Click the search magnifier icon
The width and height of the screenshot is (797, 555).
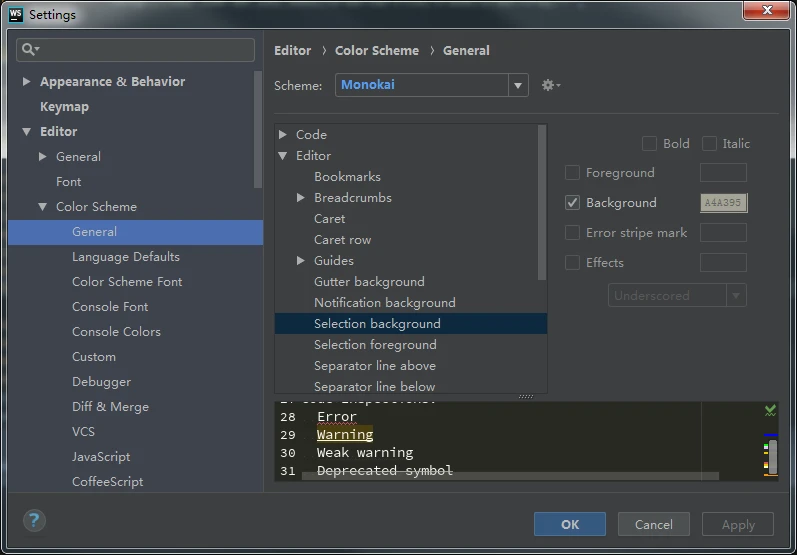pyautogui.click(x=30, y=49)
